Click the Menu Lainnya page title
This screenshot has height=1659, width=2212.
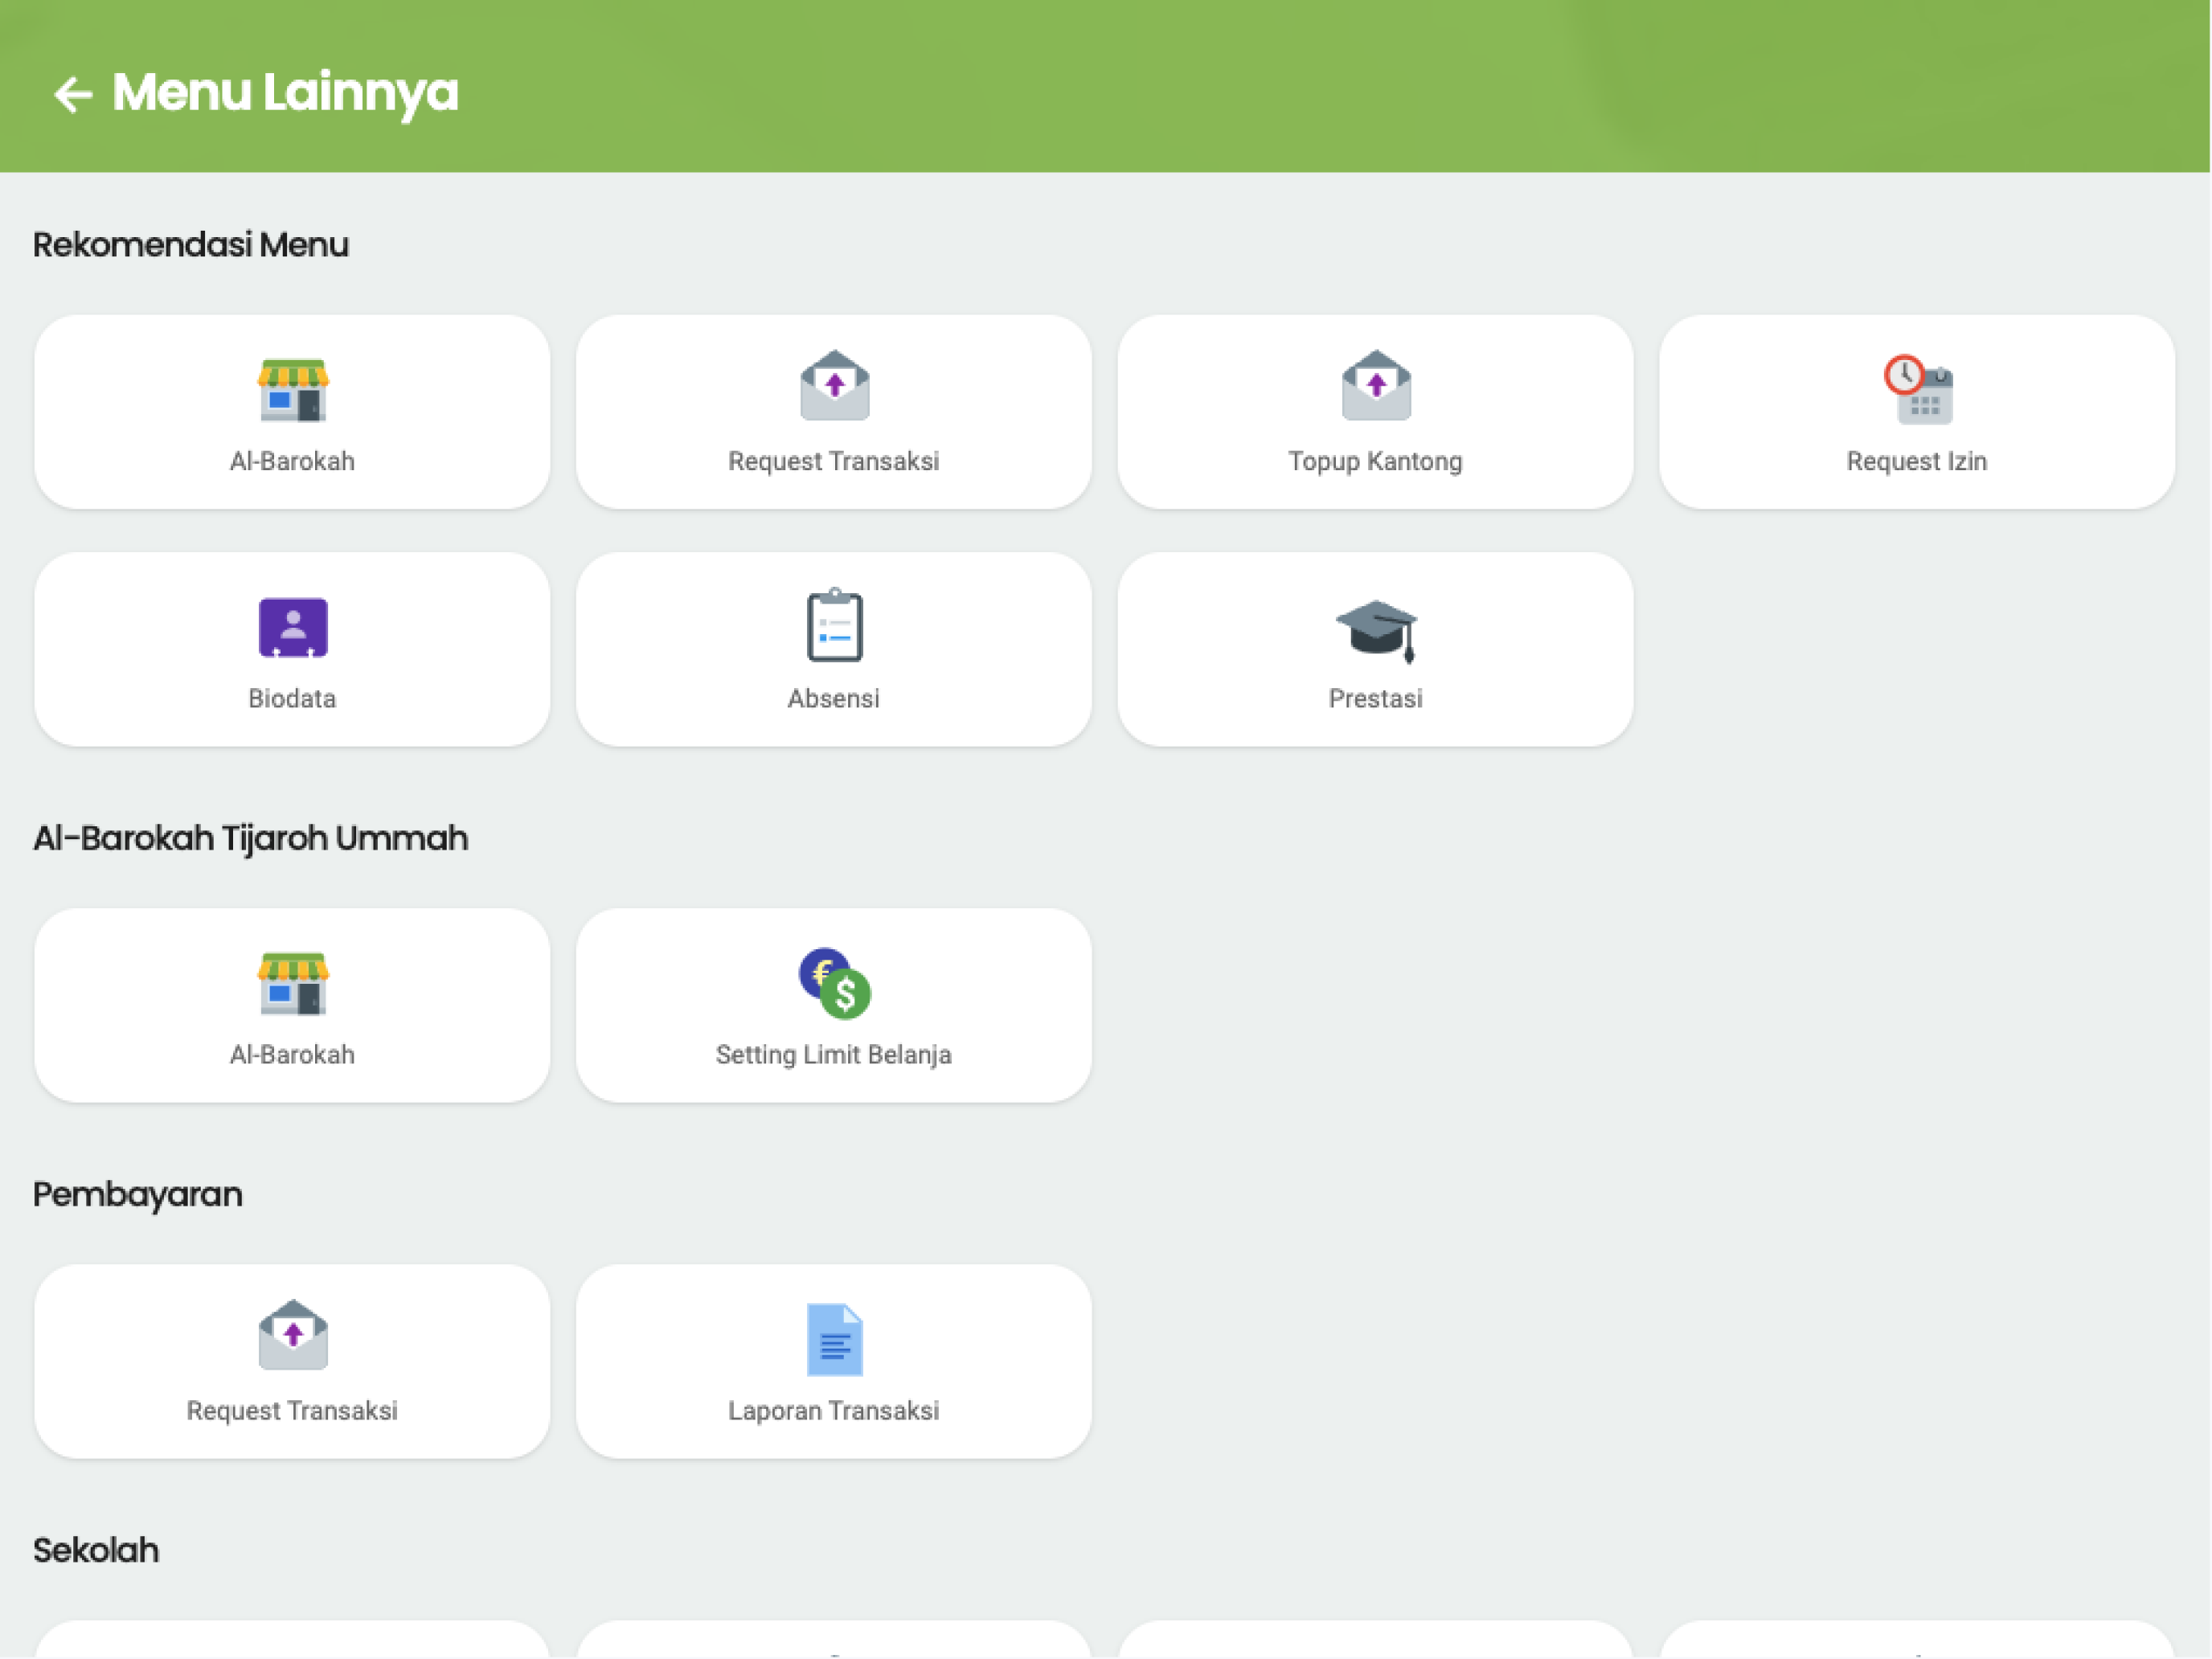point(285,93)
